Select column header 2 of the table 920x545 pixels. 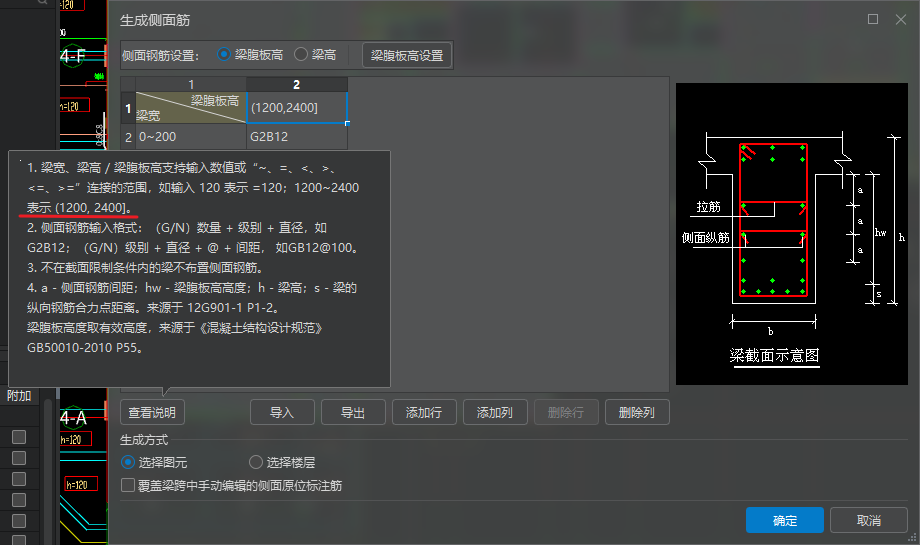tap(297, 84)
